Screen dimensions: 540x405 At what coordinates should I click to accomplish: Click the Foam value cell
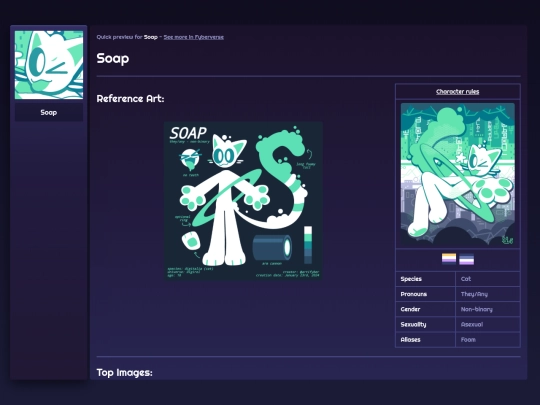[488, 340]
